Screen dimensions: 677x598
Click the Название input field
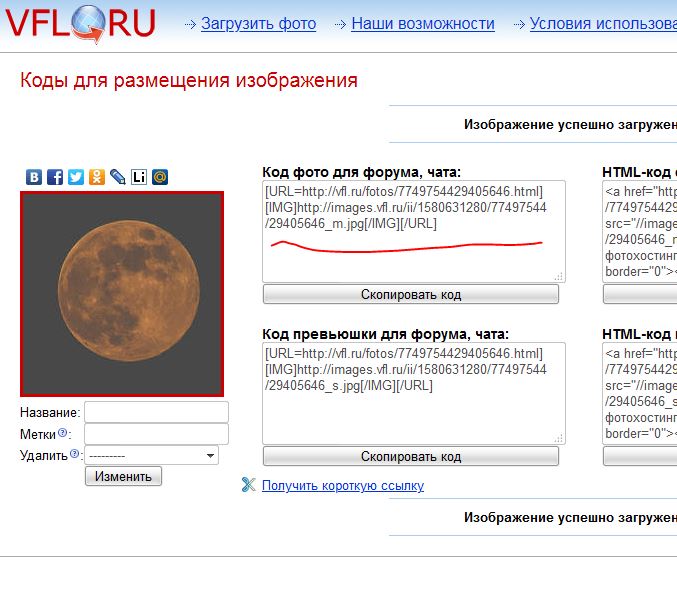156,412
